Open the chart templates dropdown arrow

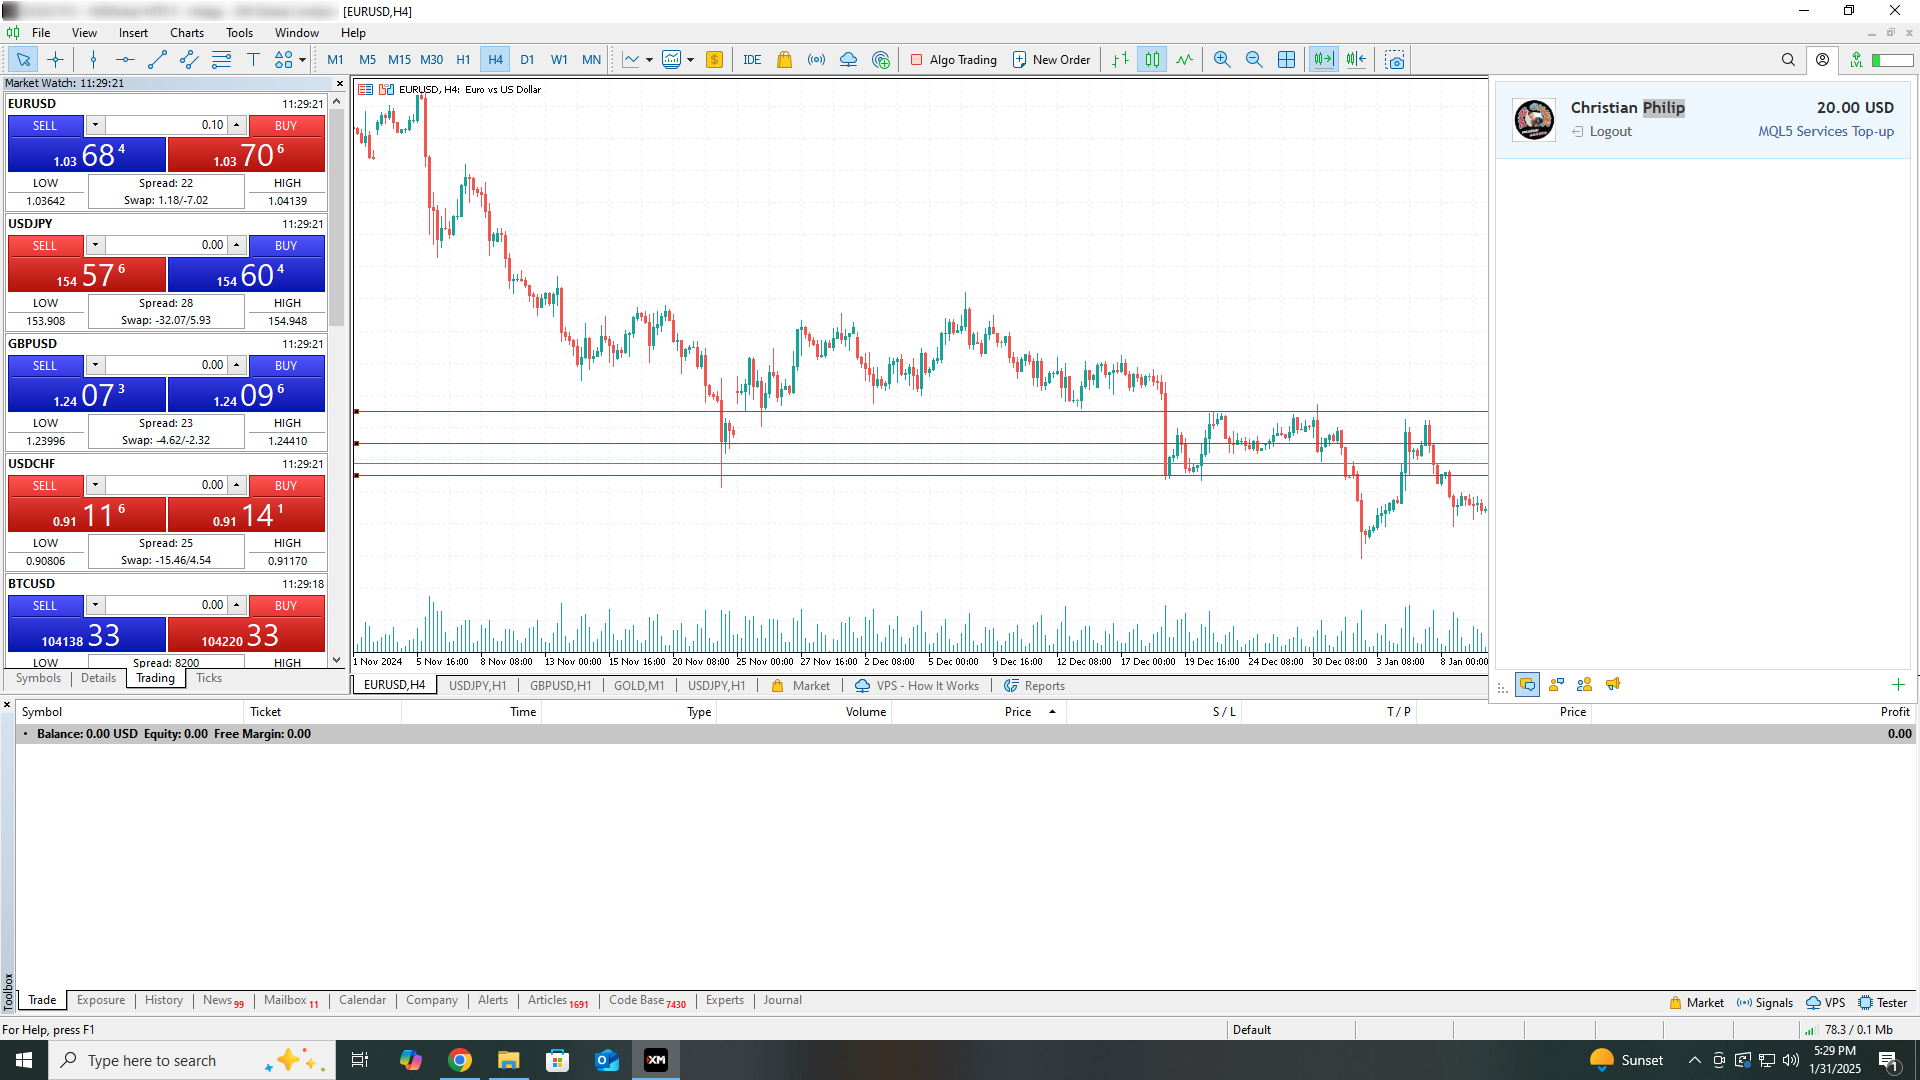pos(690,60)
